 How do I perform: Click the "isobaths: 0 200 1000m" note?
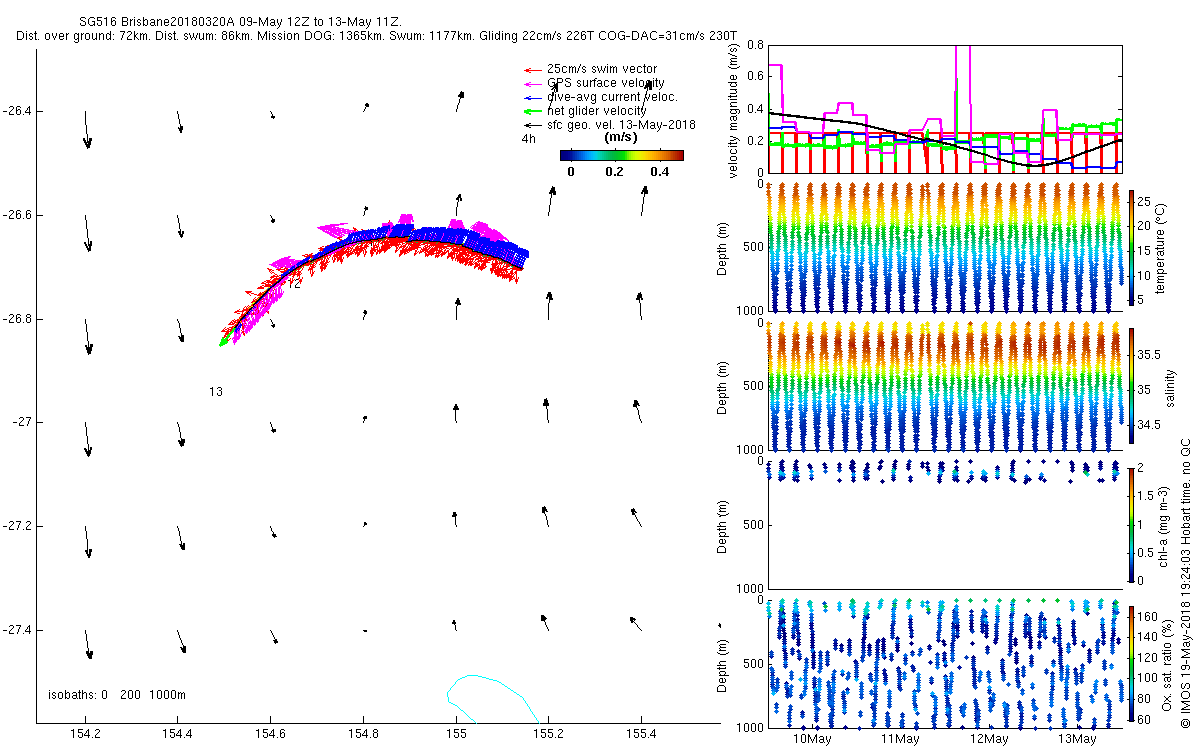tap(116, 695)
